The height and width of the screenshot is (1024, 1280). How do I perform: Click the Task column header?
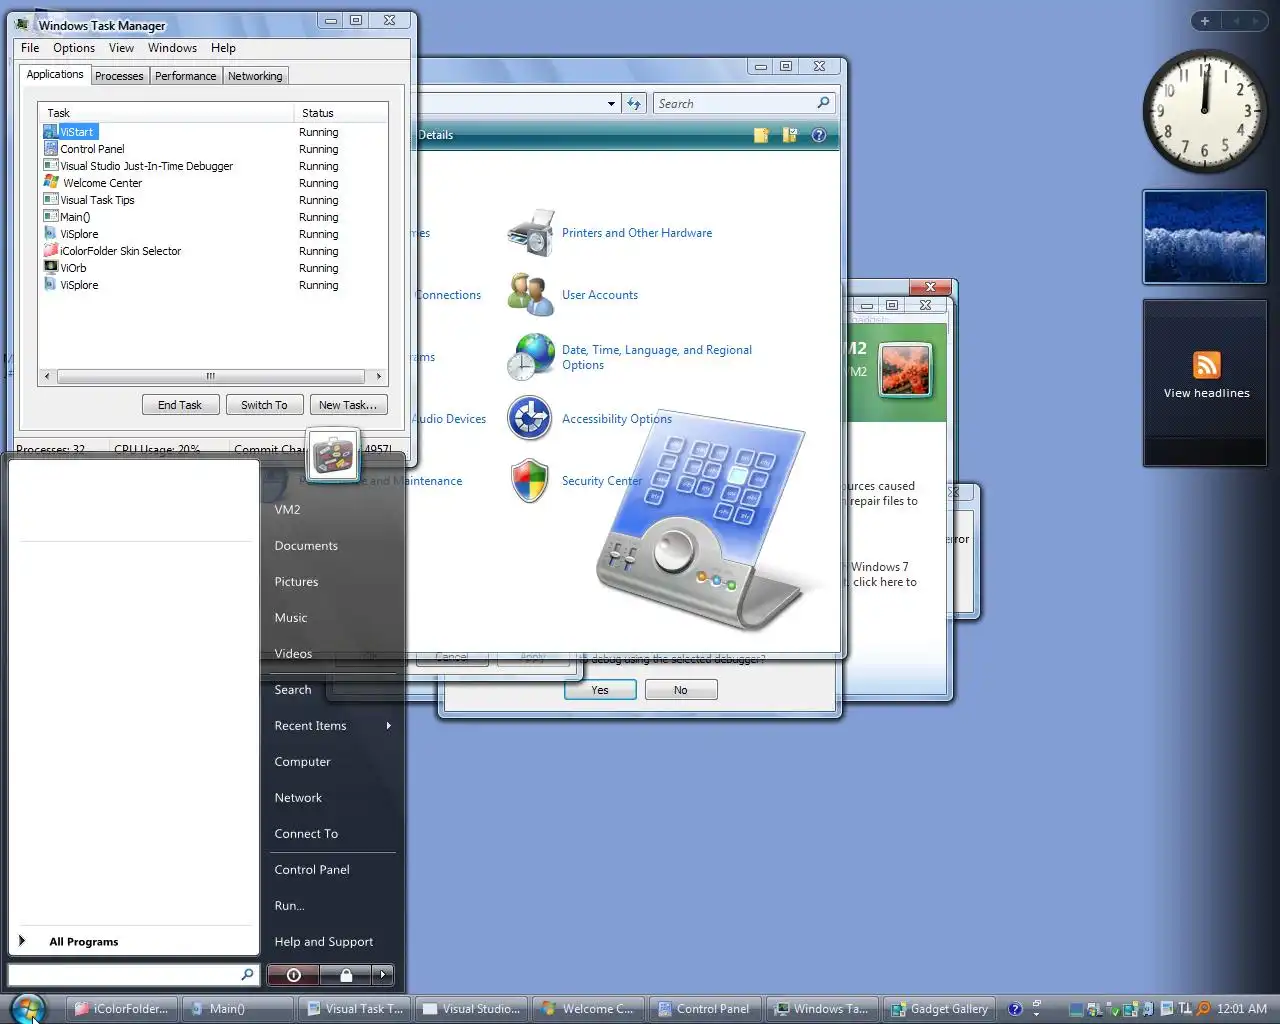coord(166,113)
